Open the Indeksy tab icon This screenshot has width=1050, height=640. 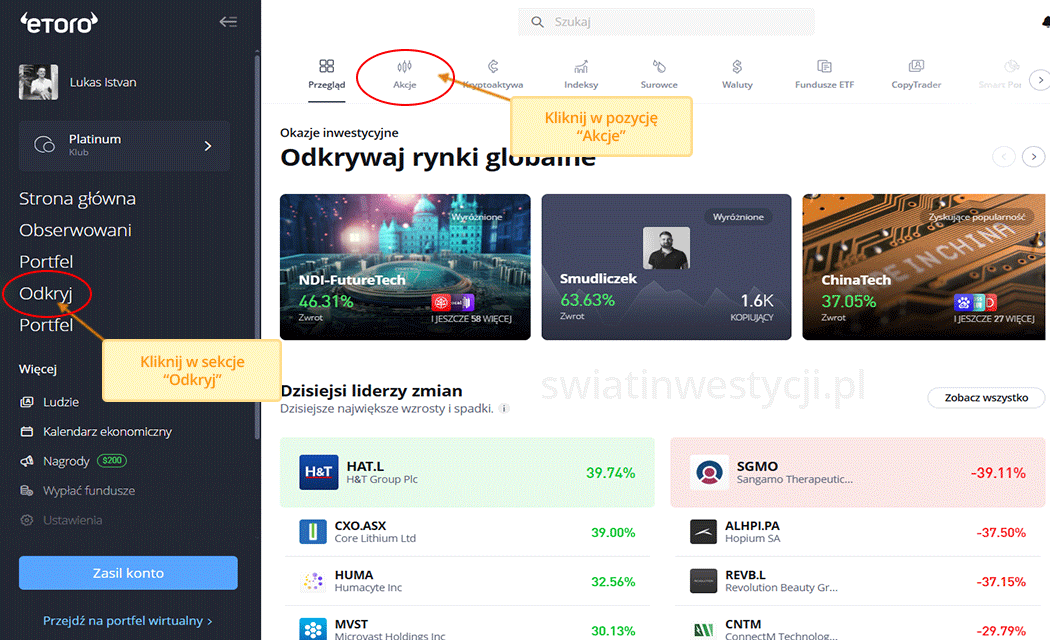click(581, 66)
